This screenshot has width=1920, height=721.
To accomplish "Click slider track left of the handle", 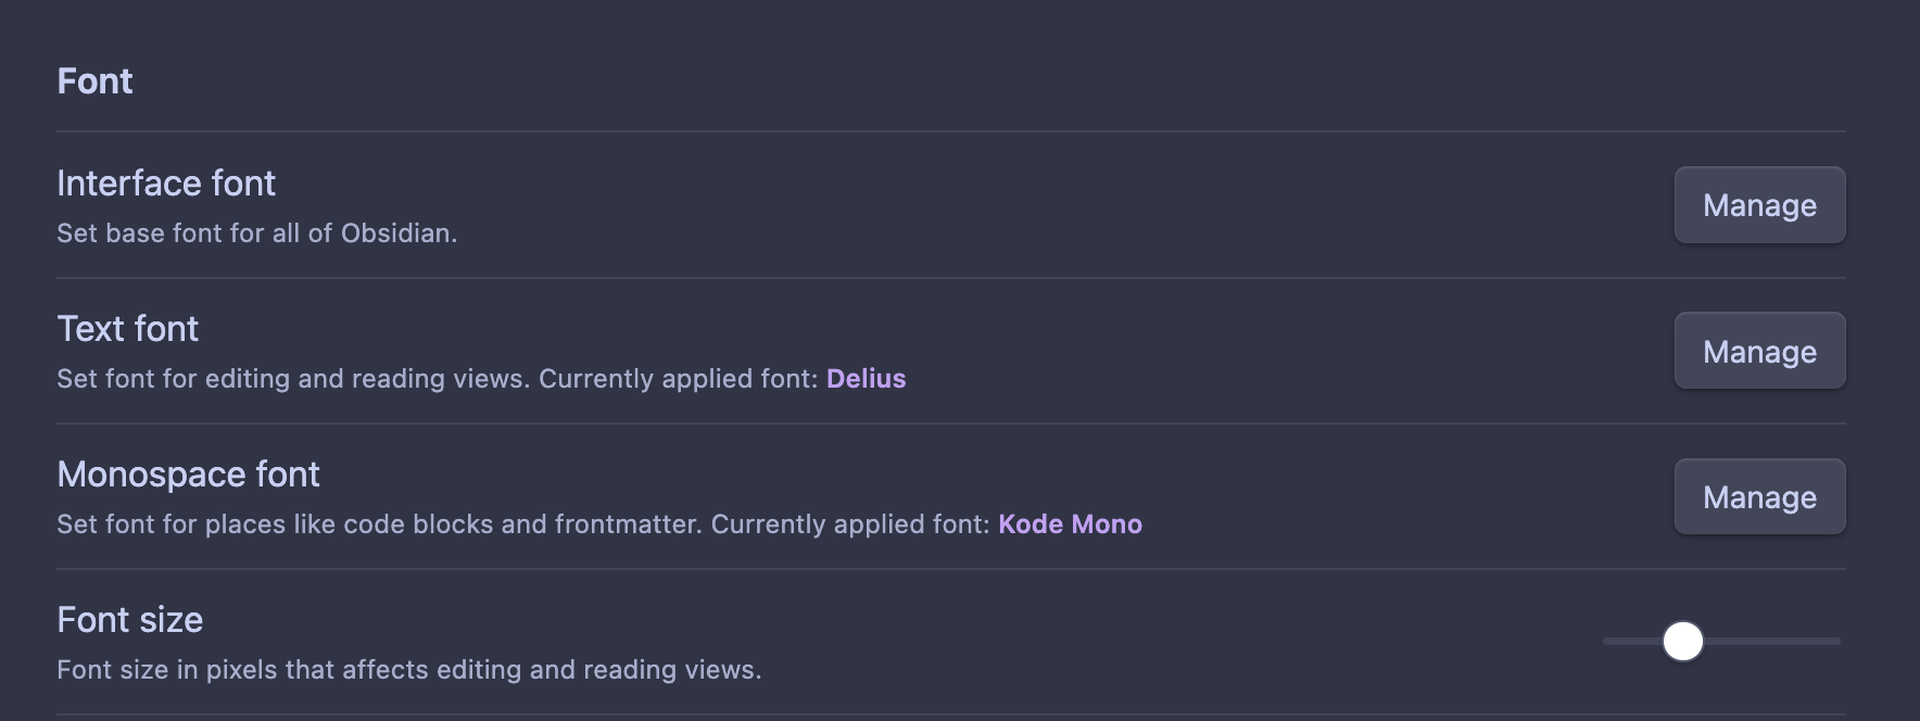I will 1630,641.
